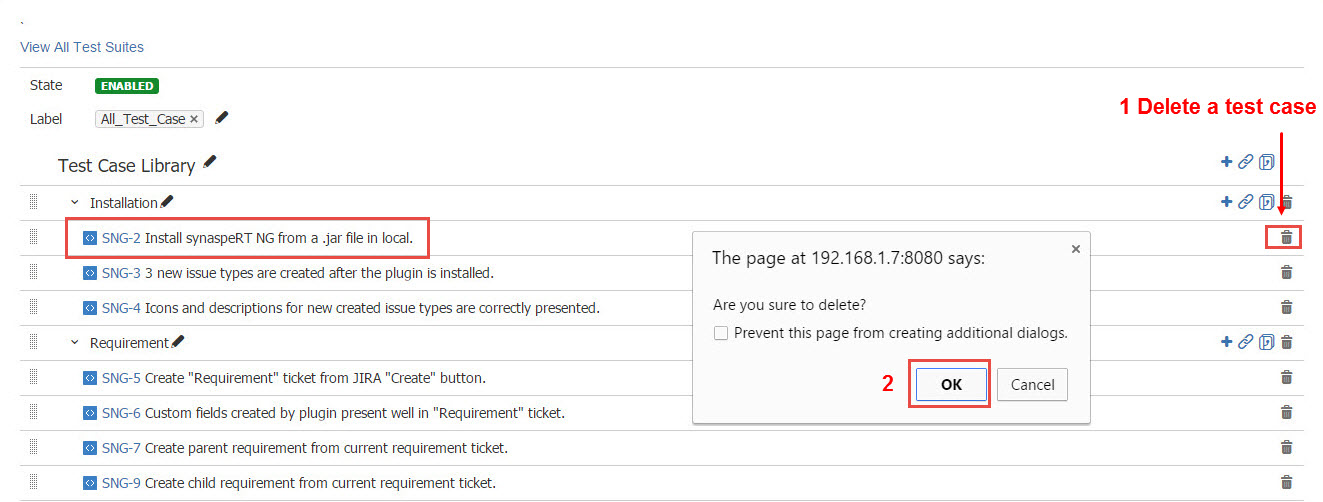Click the trash icon for test case SNG-4
This screenshot has height=502, width=1323.
[x=1287, y=307]
